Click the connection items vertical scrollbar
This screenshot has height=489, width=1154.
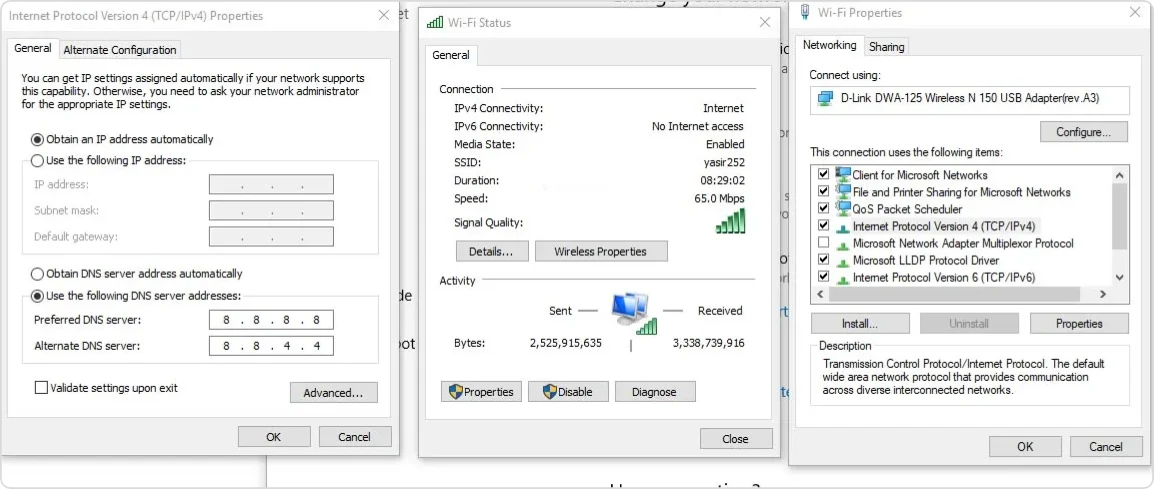[1119, 217]
